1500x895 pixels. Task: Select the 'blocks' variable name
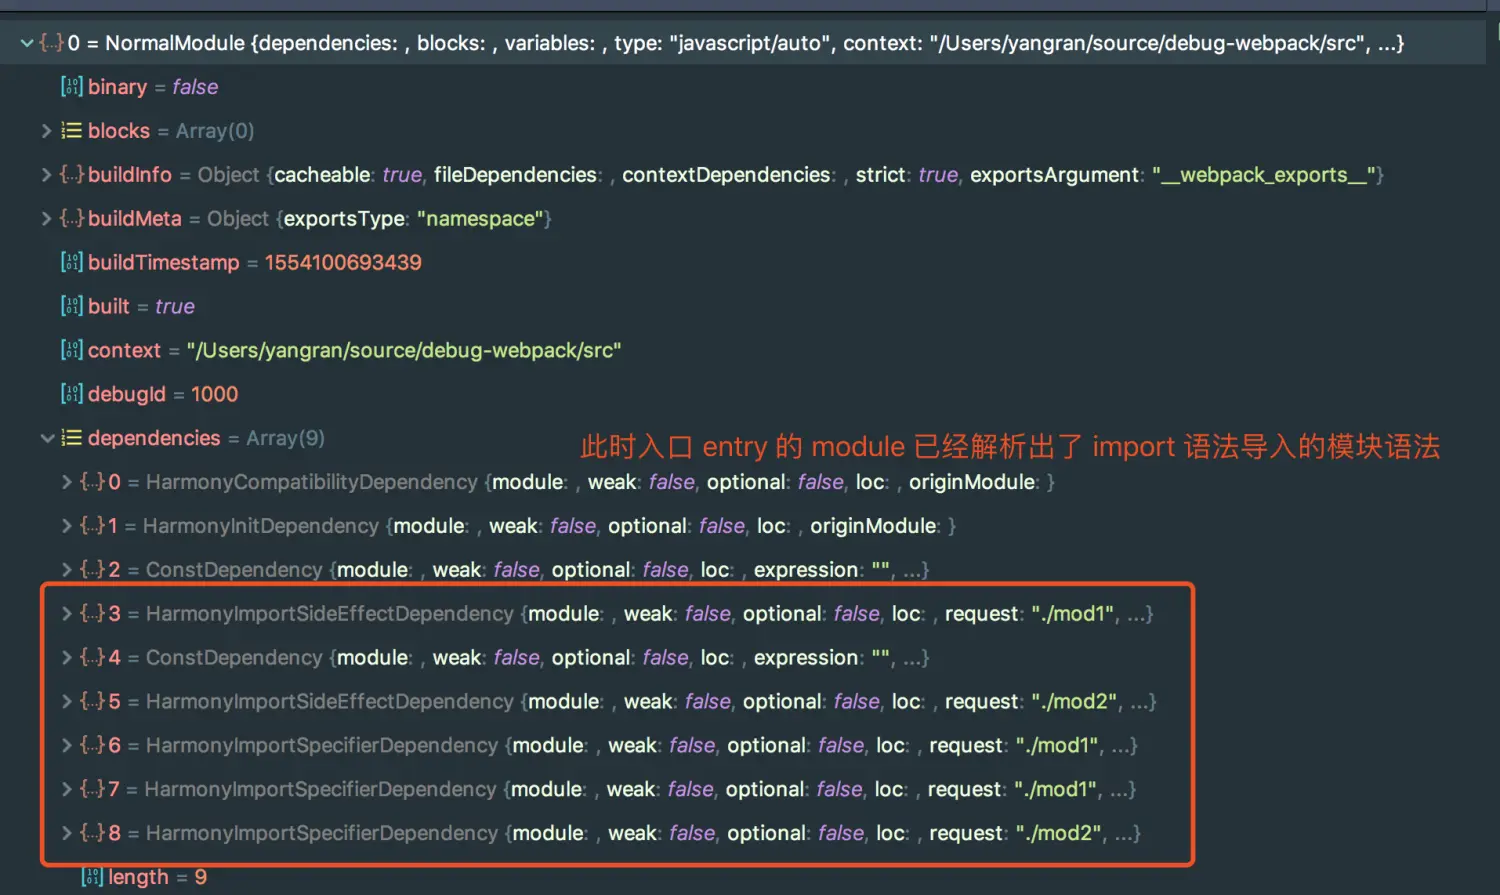(119, 131)
